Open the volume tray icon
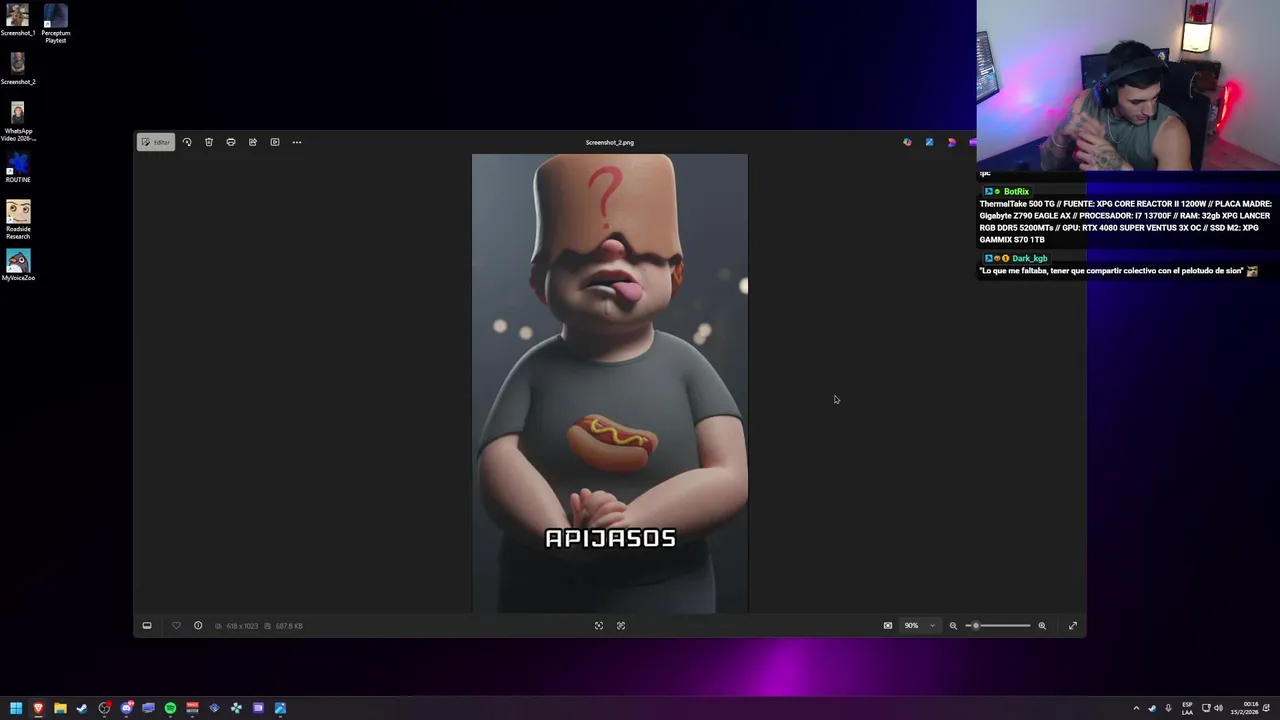 tap(1218, 708)
